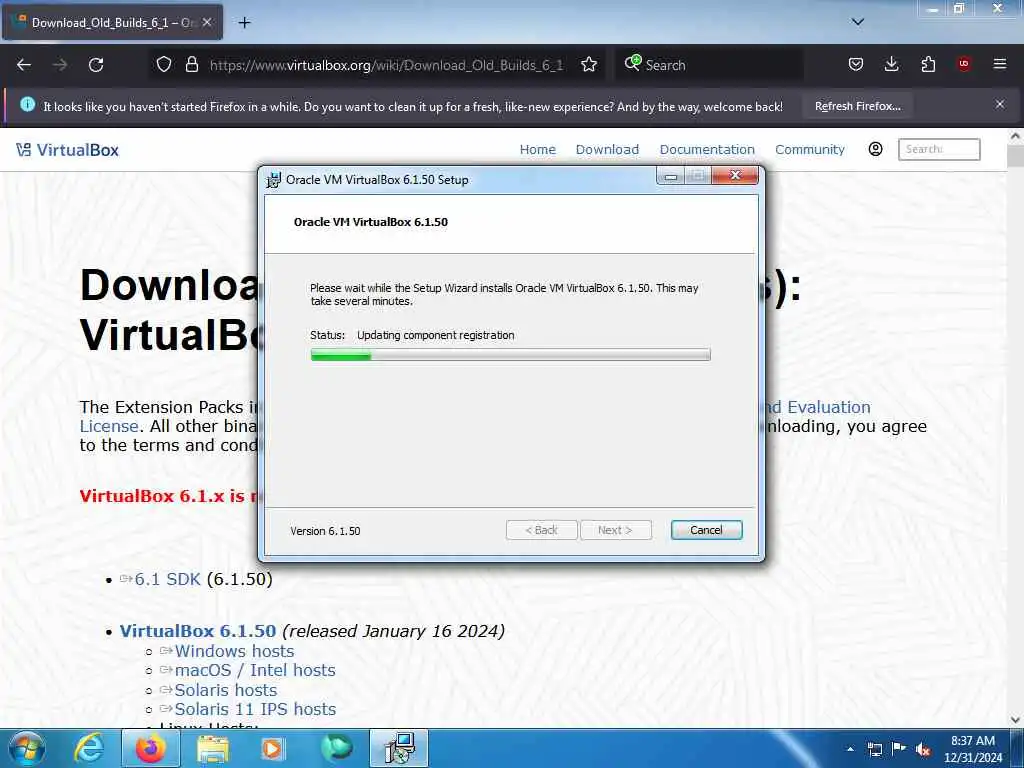Open the Windows hosts download link
1024x768 pixels.
pyautogui.click(x=234, y=651)
